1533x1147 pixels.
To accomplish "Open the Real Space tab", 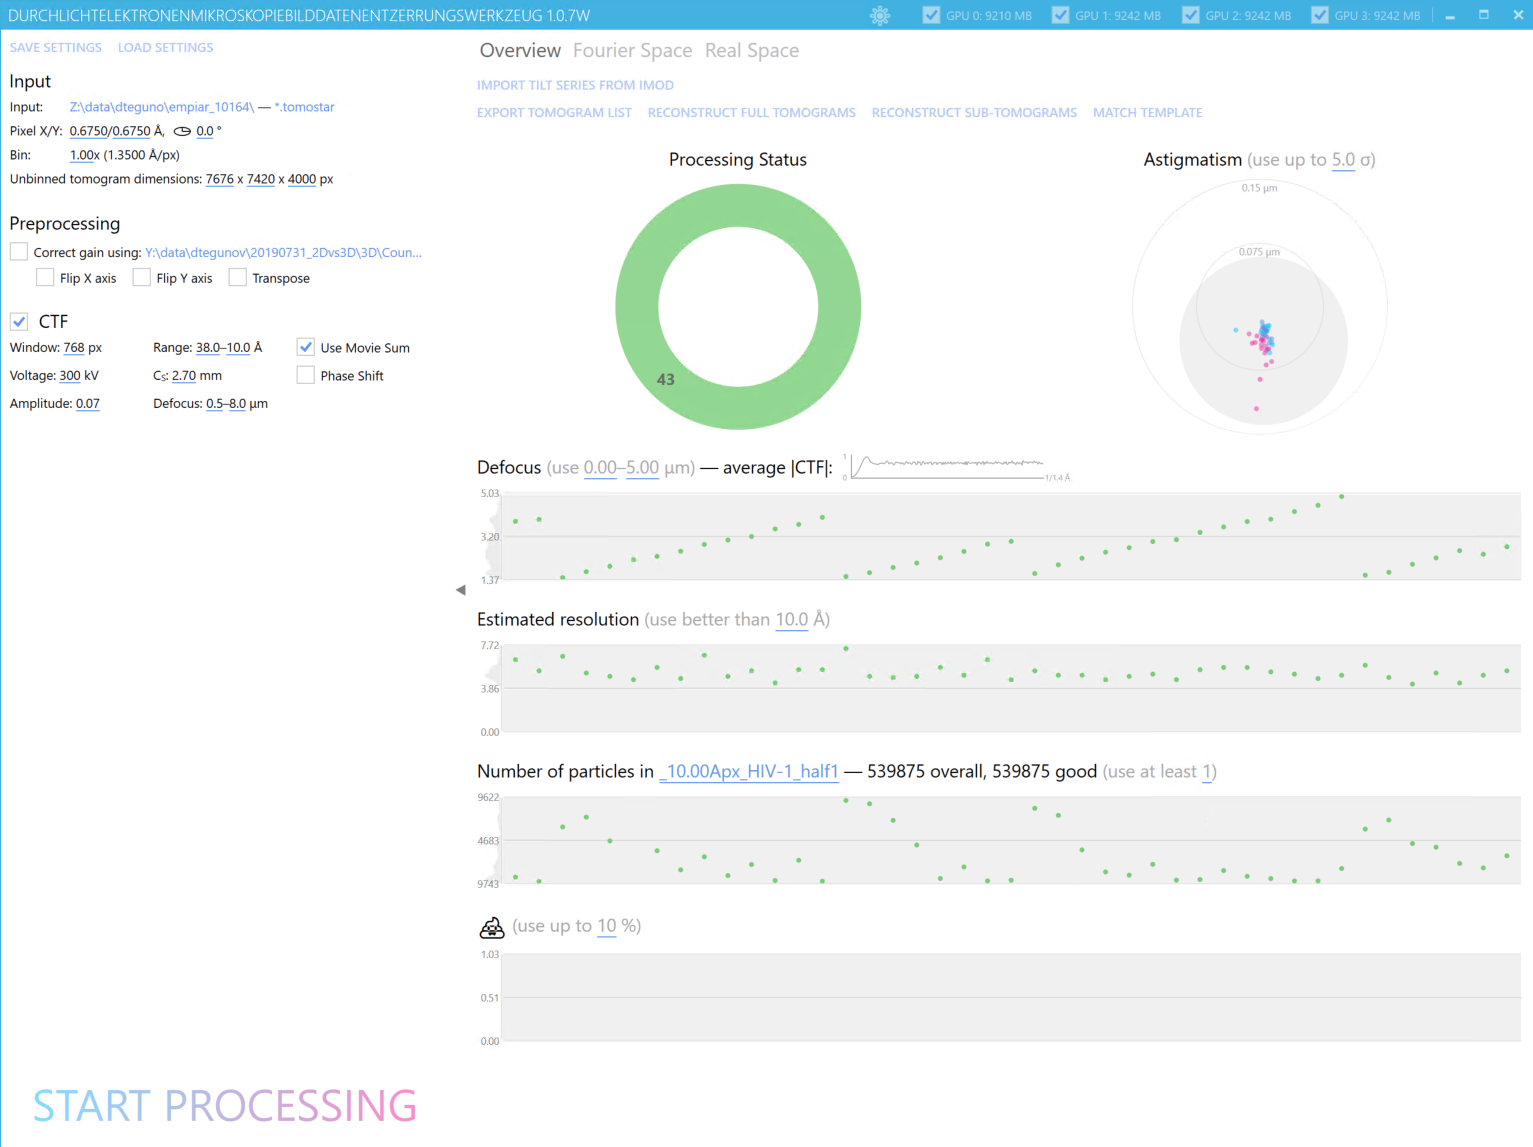I will click(x=751, y=51).
